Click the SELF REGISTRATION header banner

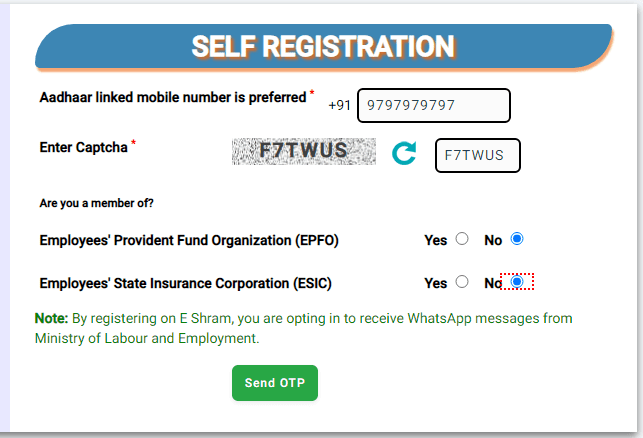tap(324, 46)
